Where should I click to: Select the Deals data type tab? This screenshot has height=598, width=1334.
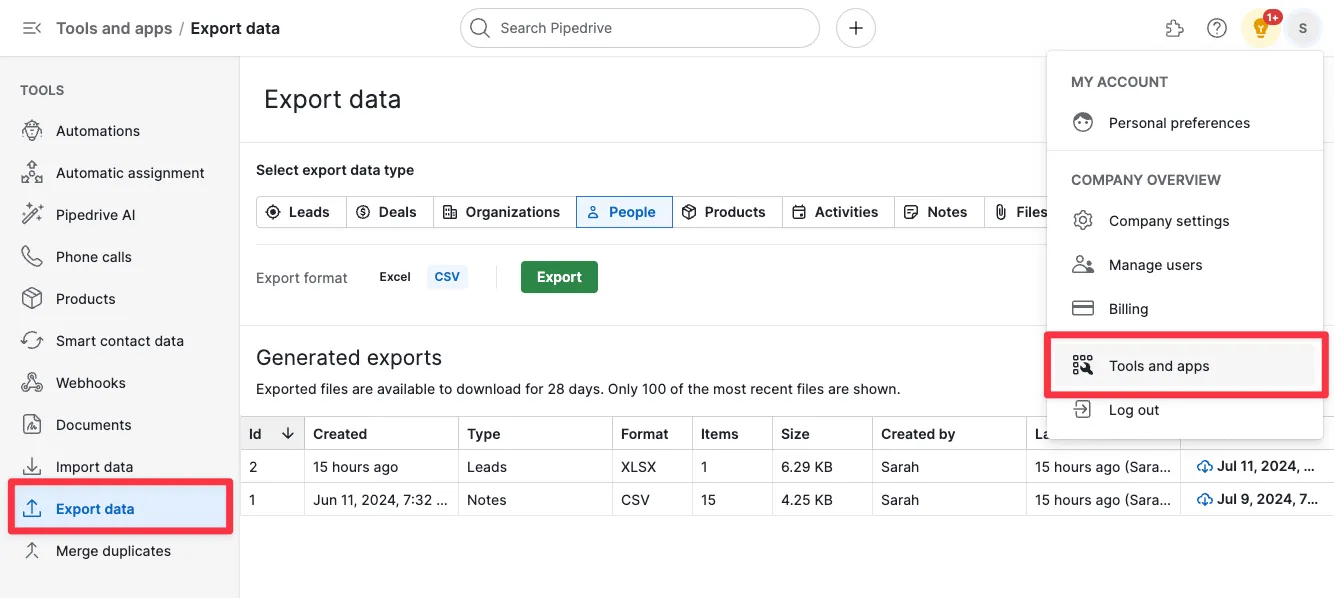point(389,212)
